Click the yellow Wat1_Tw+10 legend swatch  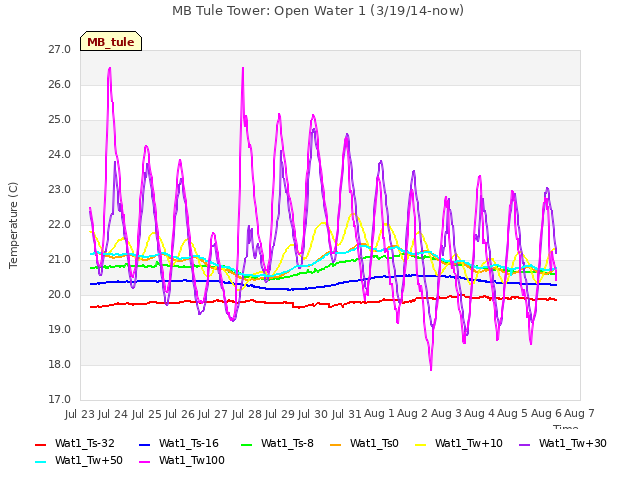(420, 444)
